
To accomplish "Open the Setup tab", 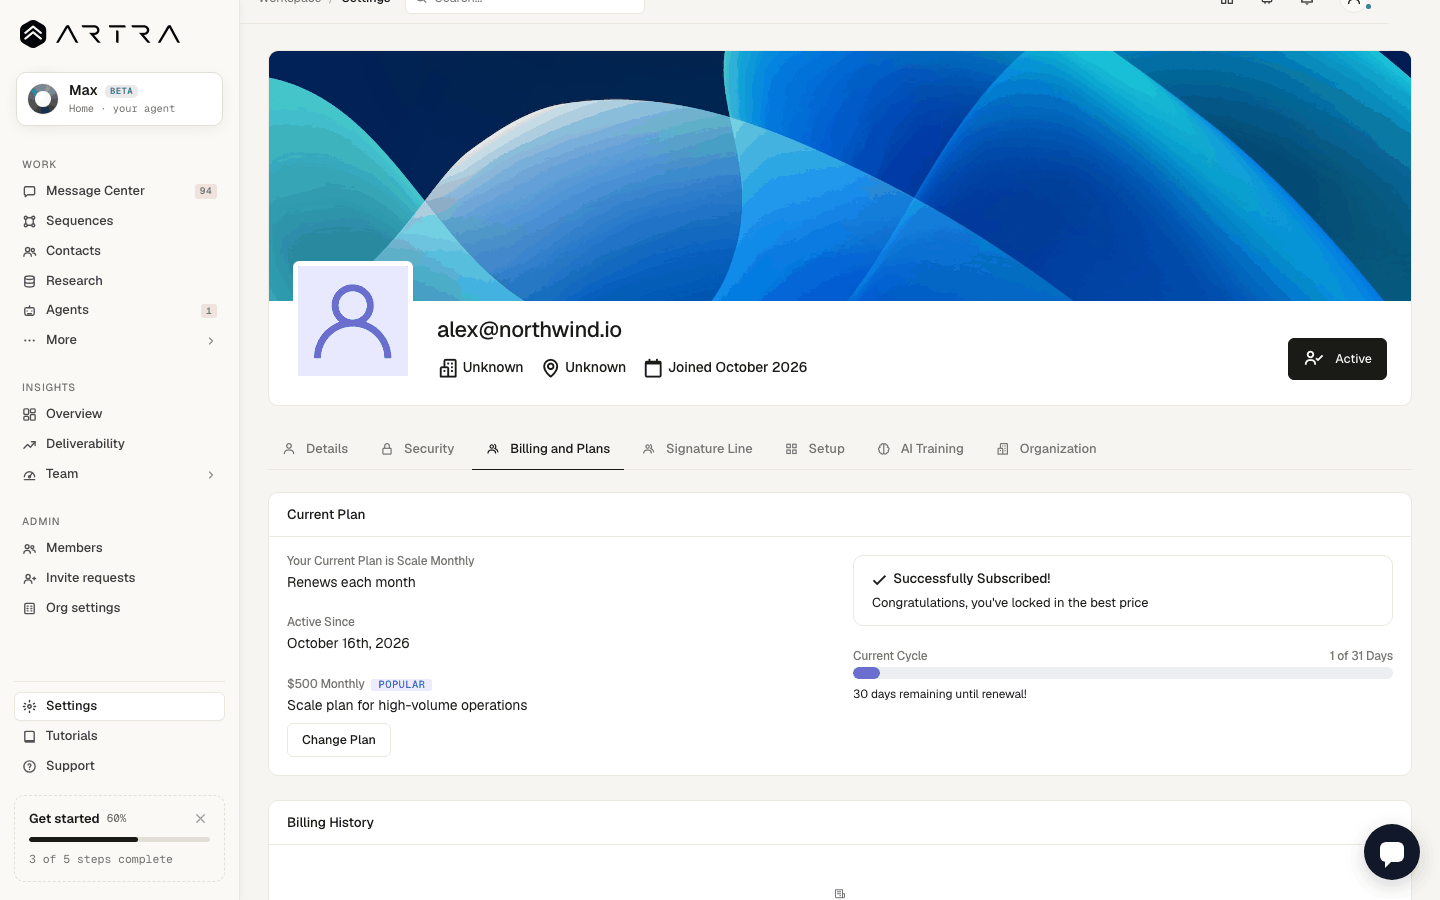I will [815, 449].
